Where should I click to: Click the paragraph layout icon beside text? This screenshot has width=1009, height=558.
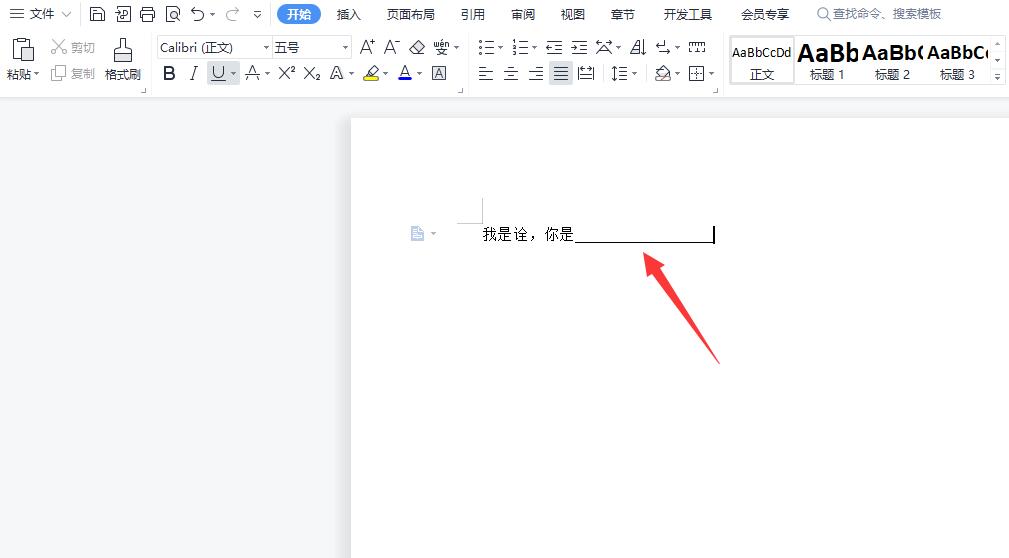(417, 233)
